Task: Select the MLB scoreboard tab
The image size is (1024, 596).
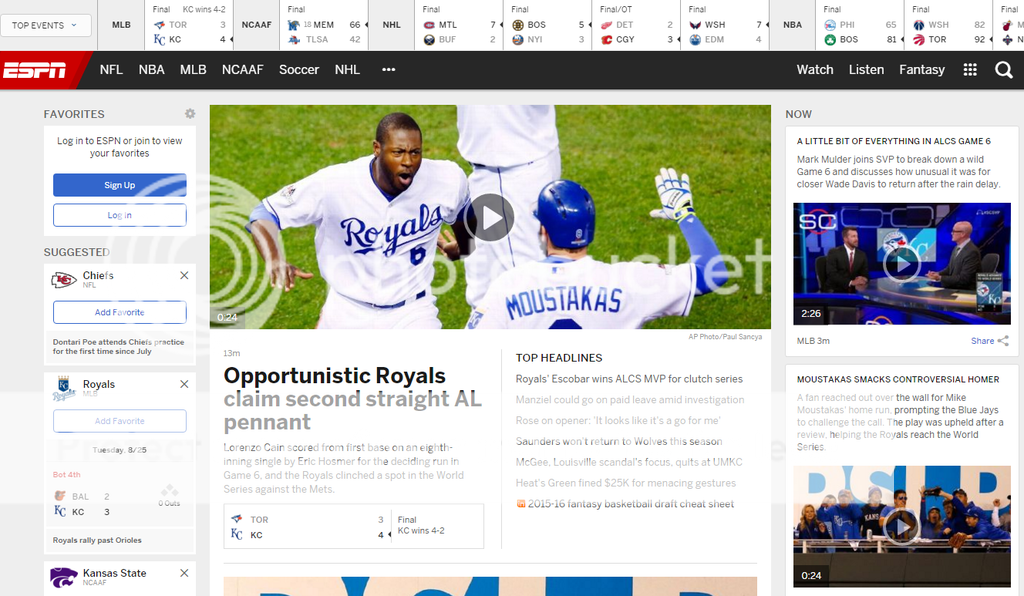Action: coord(121,25)
